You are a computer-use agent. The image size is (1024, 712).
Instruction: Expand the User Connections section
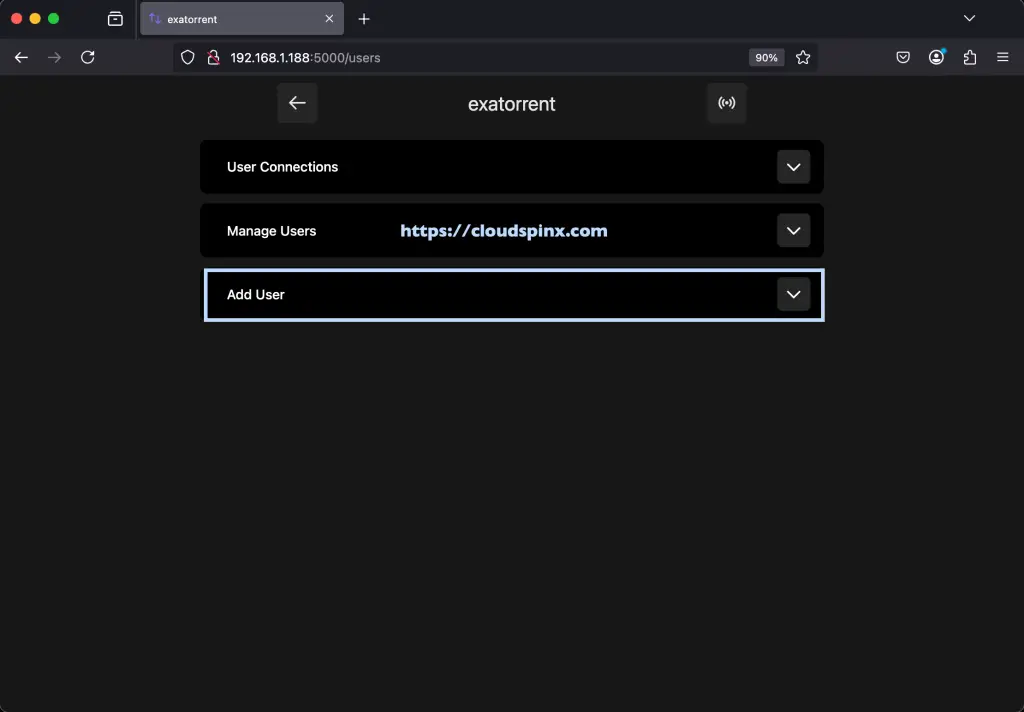point(794,167)
